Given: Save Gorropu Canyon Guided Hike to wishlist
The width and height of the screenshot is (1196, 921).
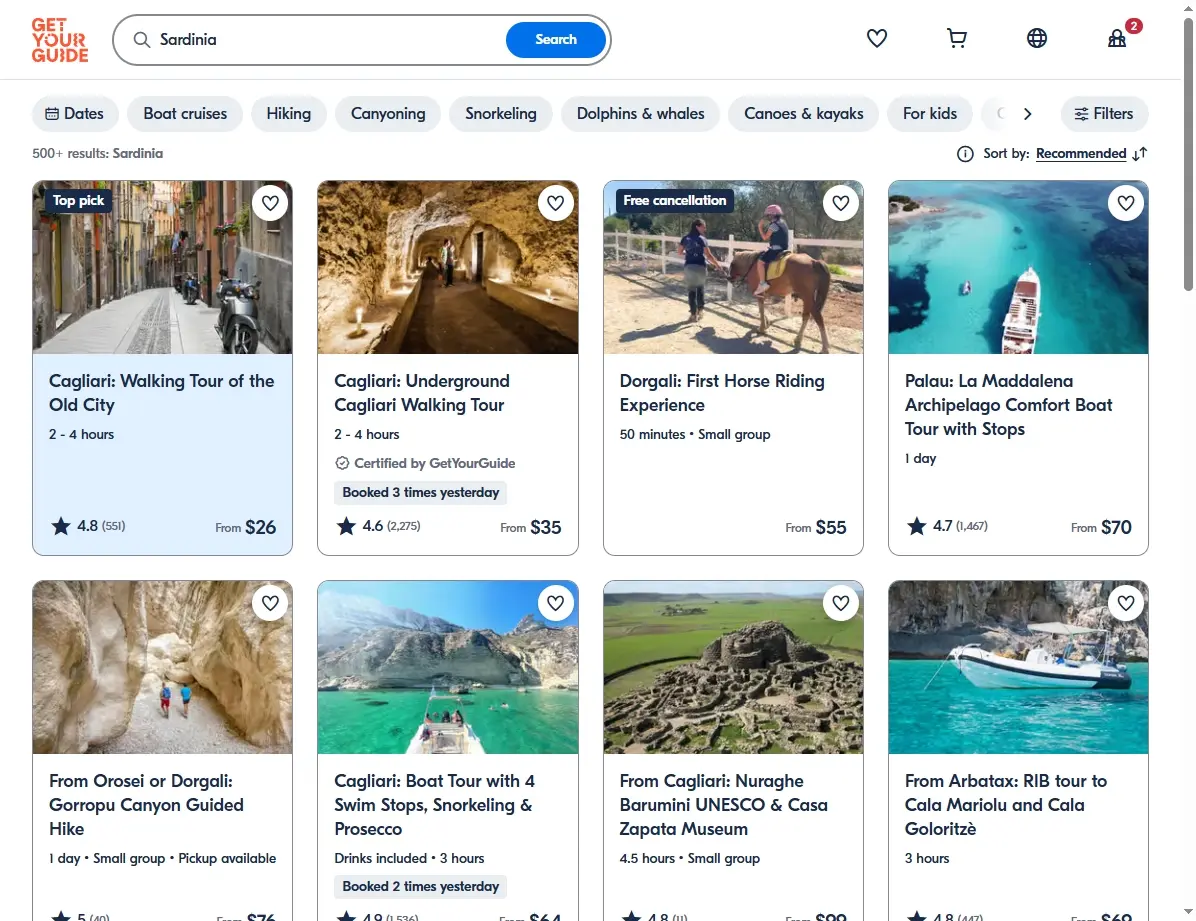Looking at the screenshot, I should point(270,603).
